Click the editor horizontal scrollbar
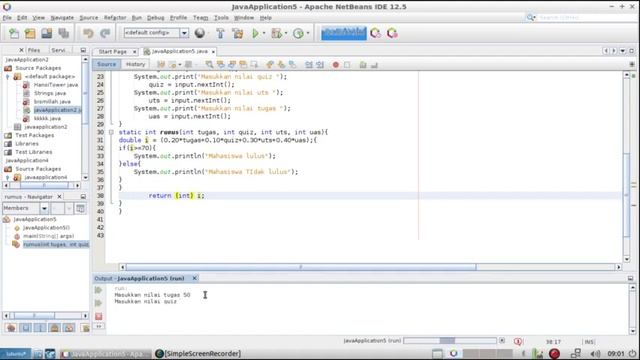 point(301,267)
